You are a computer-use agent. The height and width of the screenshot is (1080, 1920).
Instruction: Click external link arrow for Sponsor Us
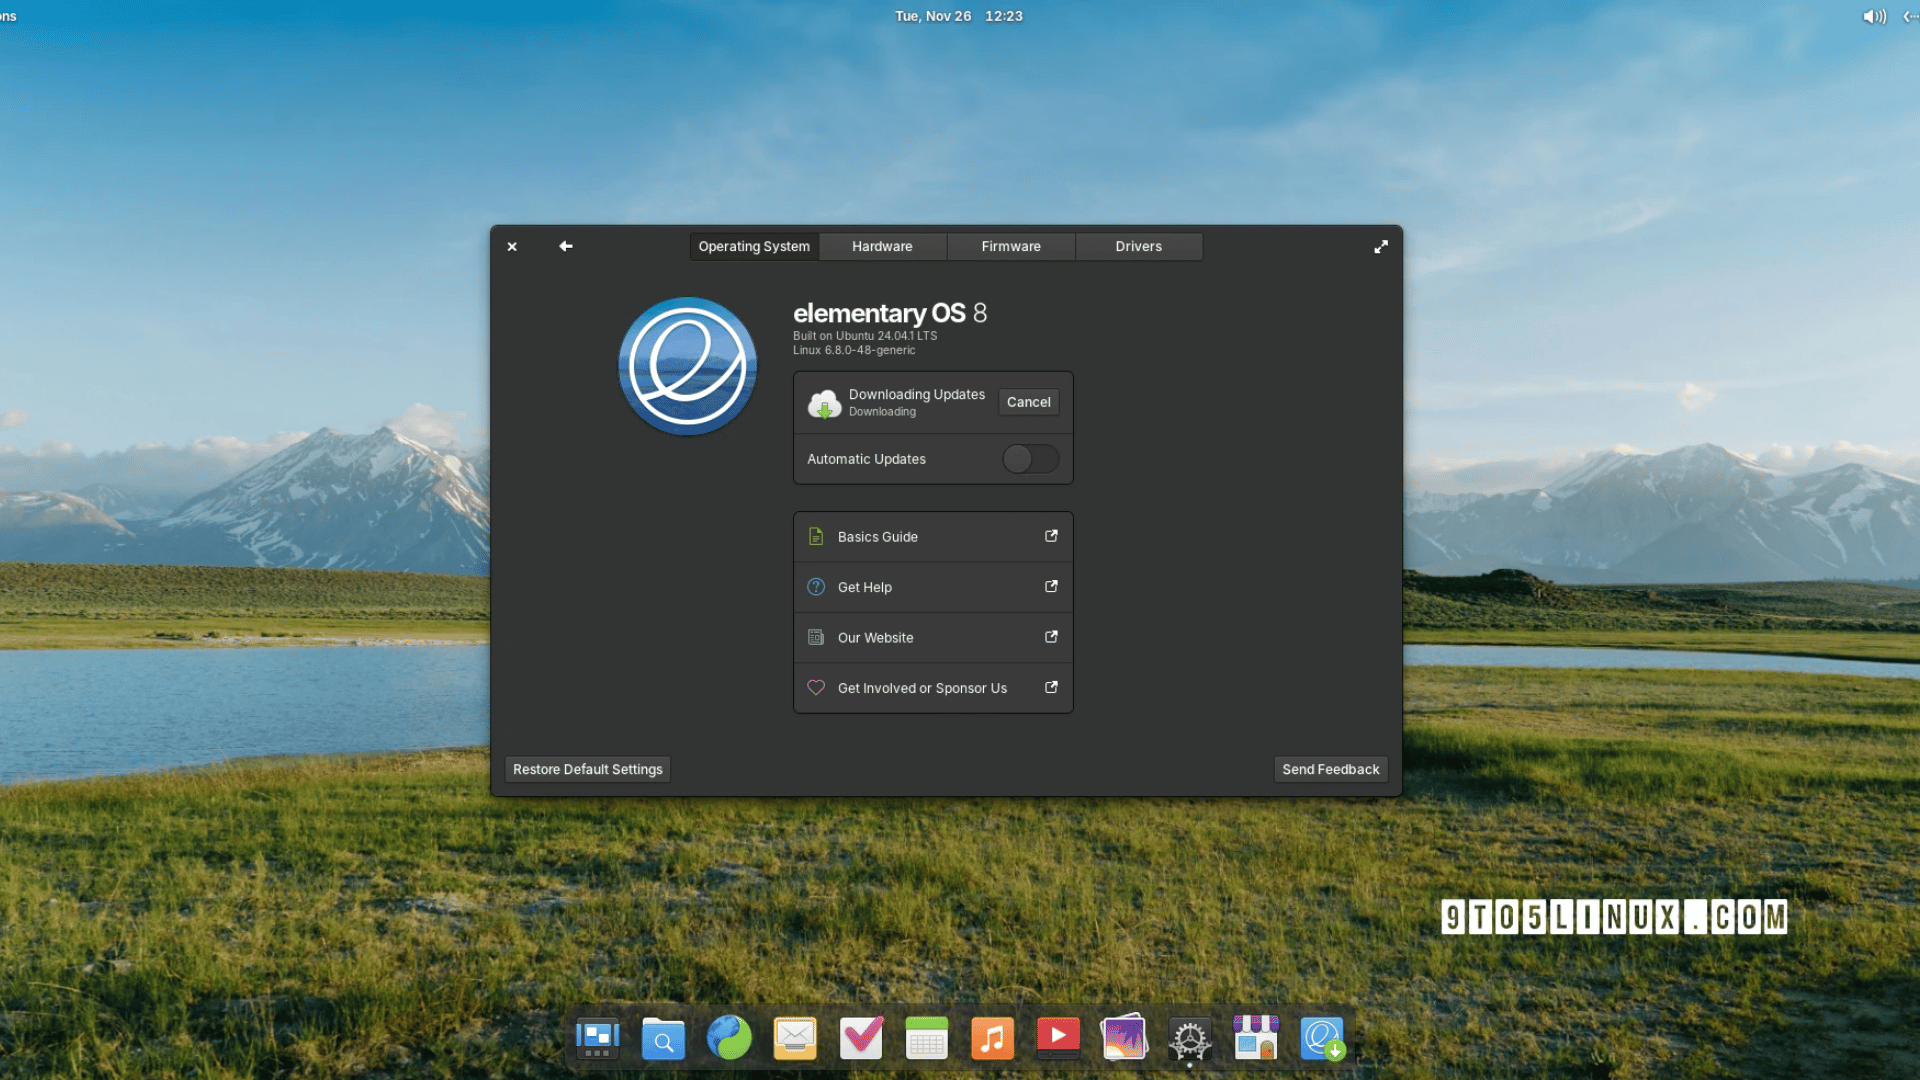coord(1051,687)
